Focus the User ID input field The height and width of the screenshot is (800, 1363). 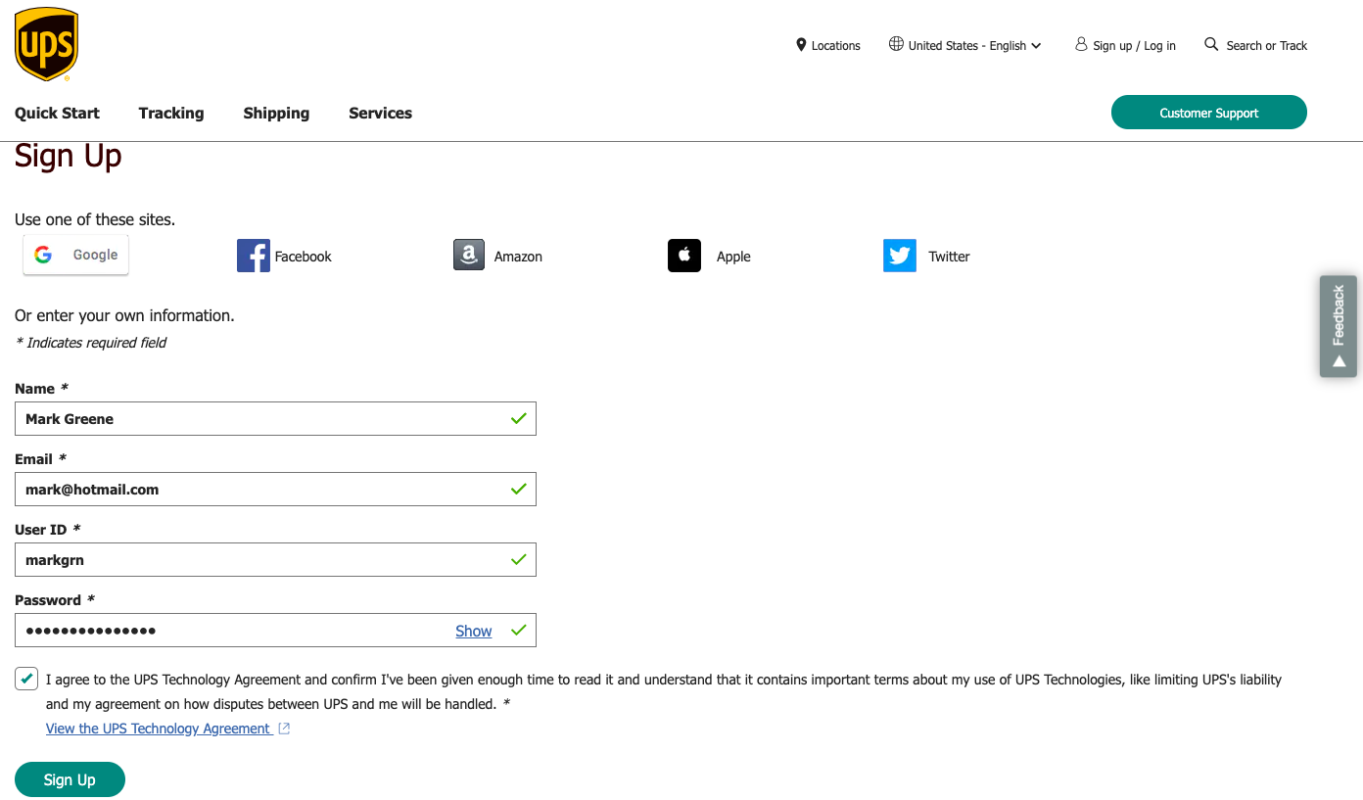click(275, 560)
